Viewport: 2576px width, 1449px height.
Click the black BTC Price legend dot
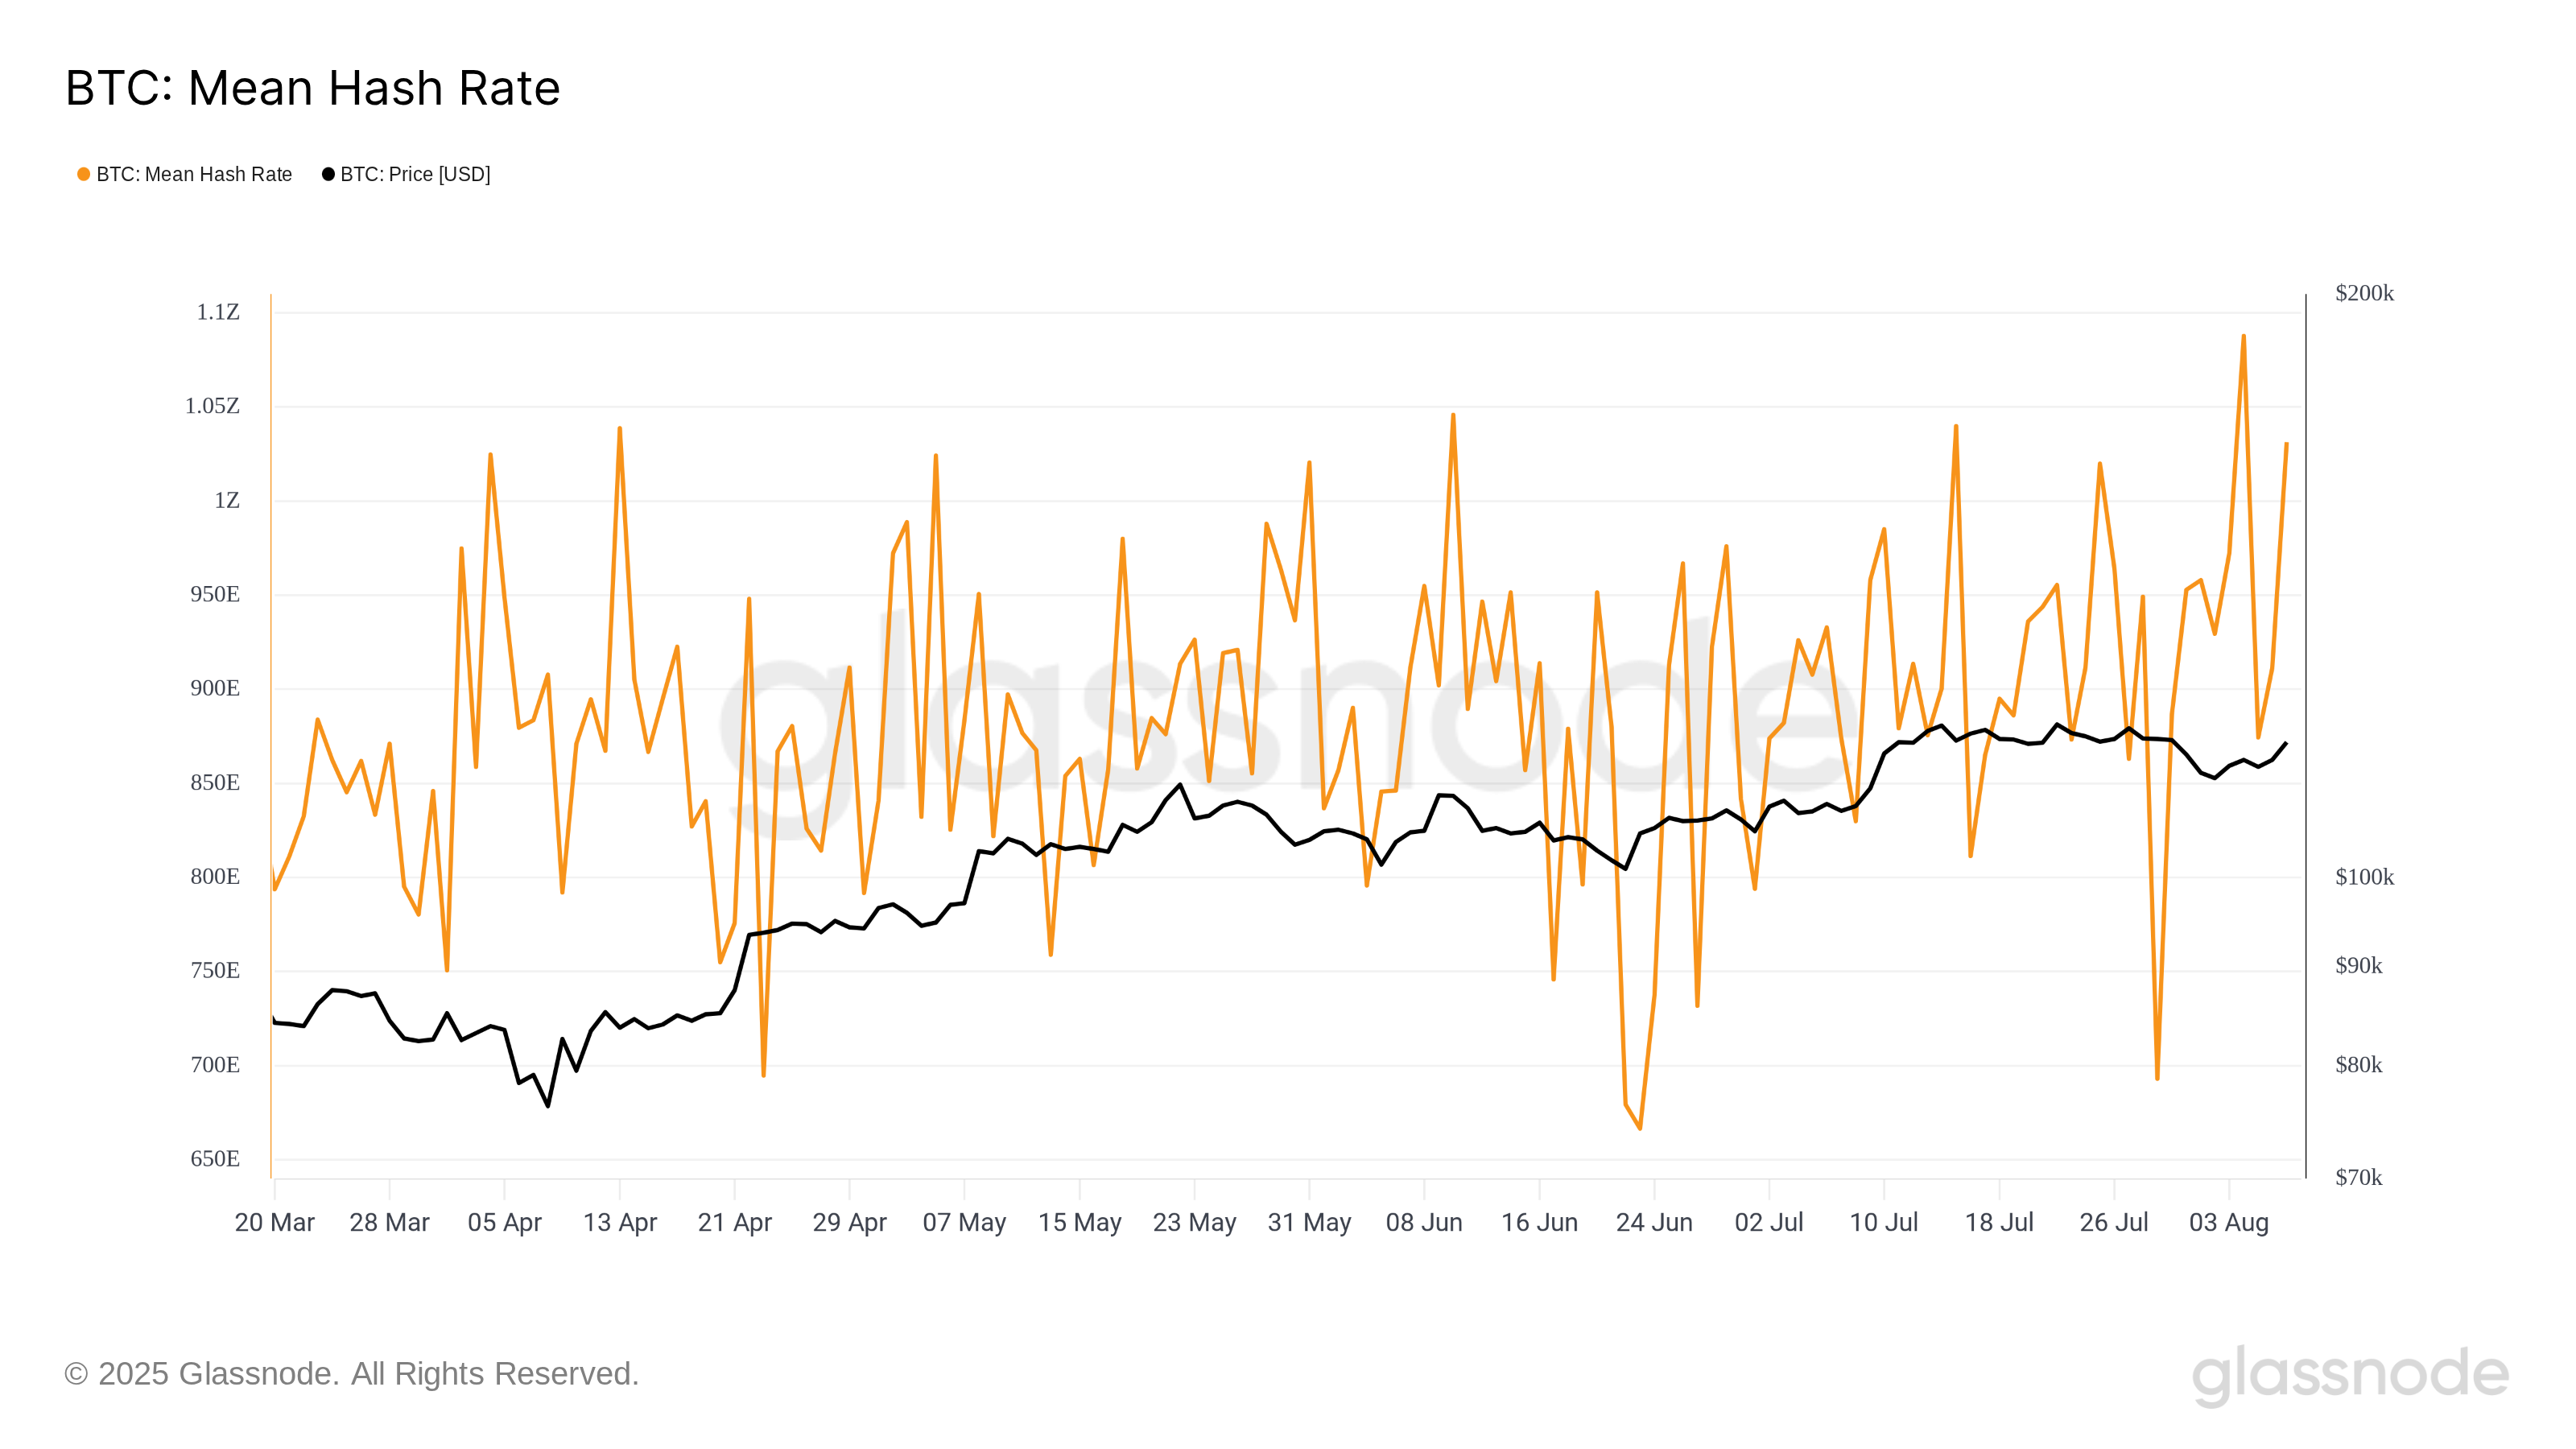(x=328, y=174)
